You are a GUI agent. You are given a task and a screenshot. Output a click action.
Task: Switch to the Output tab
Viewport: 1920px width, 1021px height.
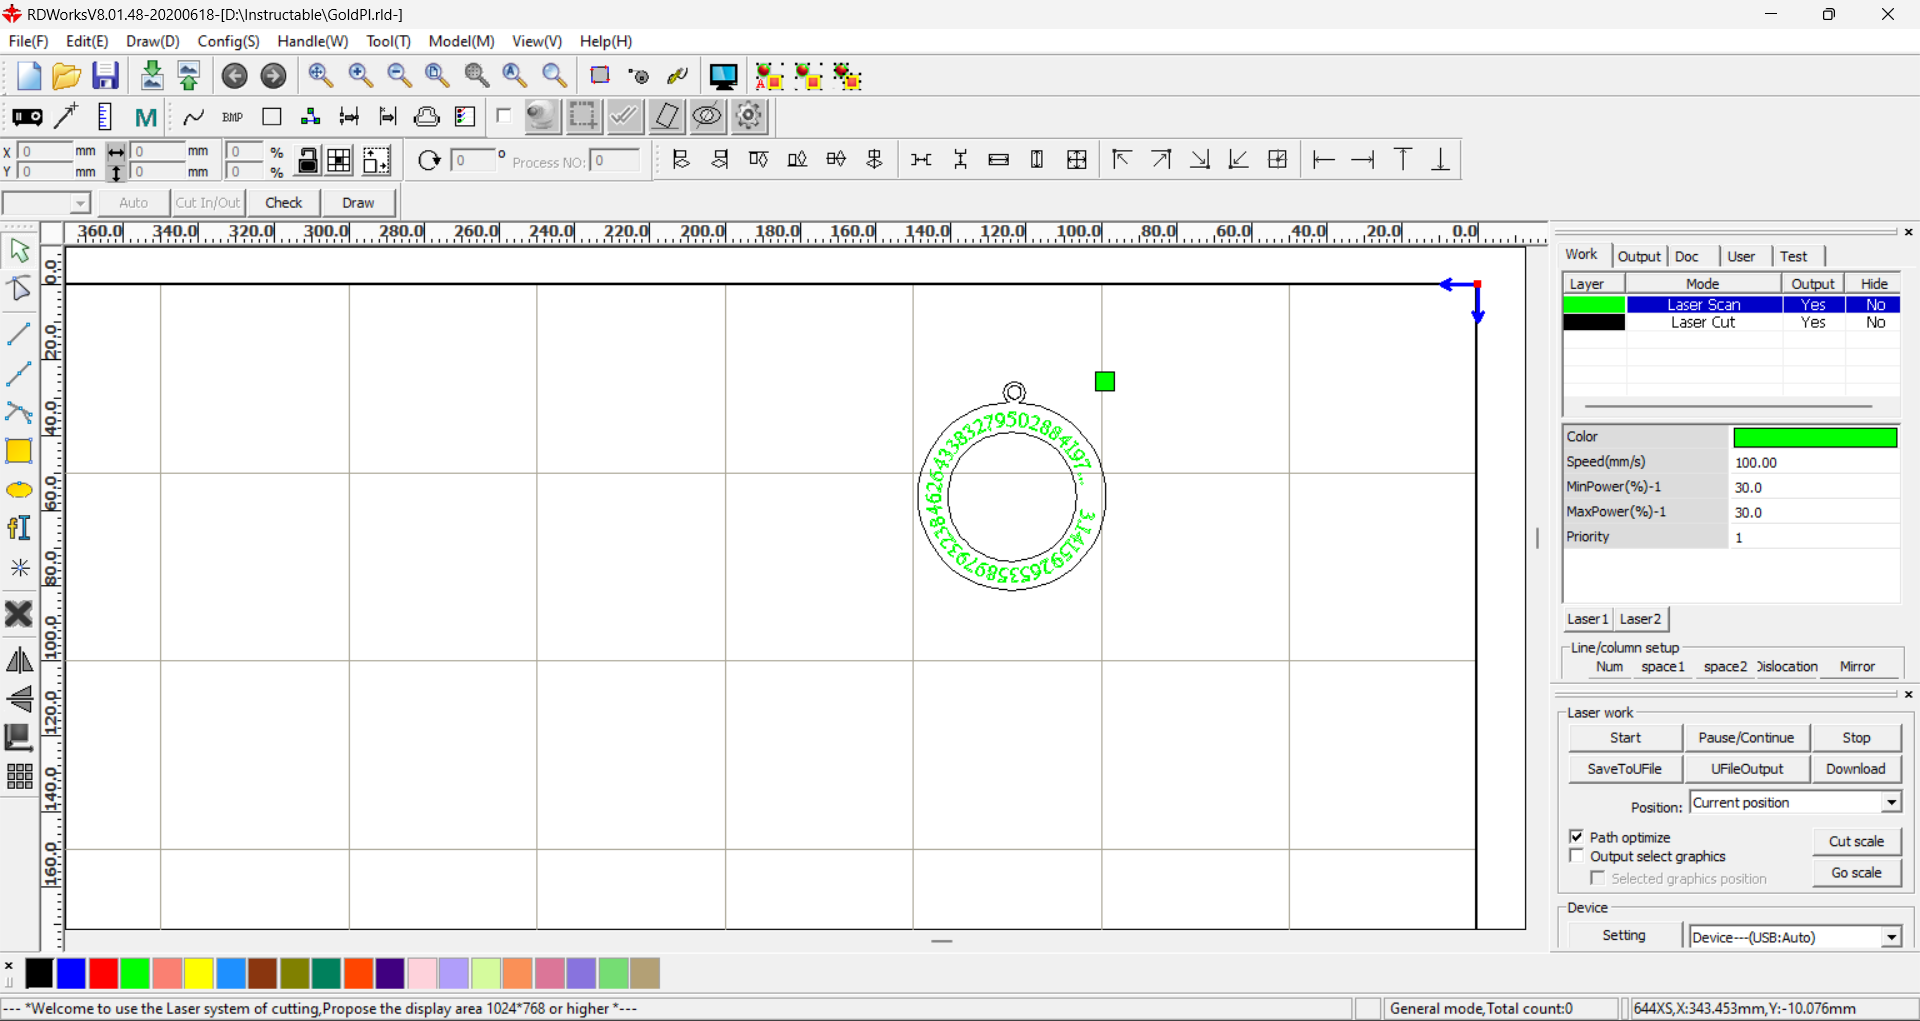(1638, 256)
